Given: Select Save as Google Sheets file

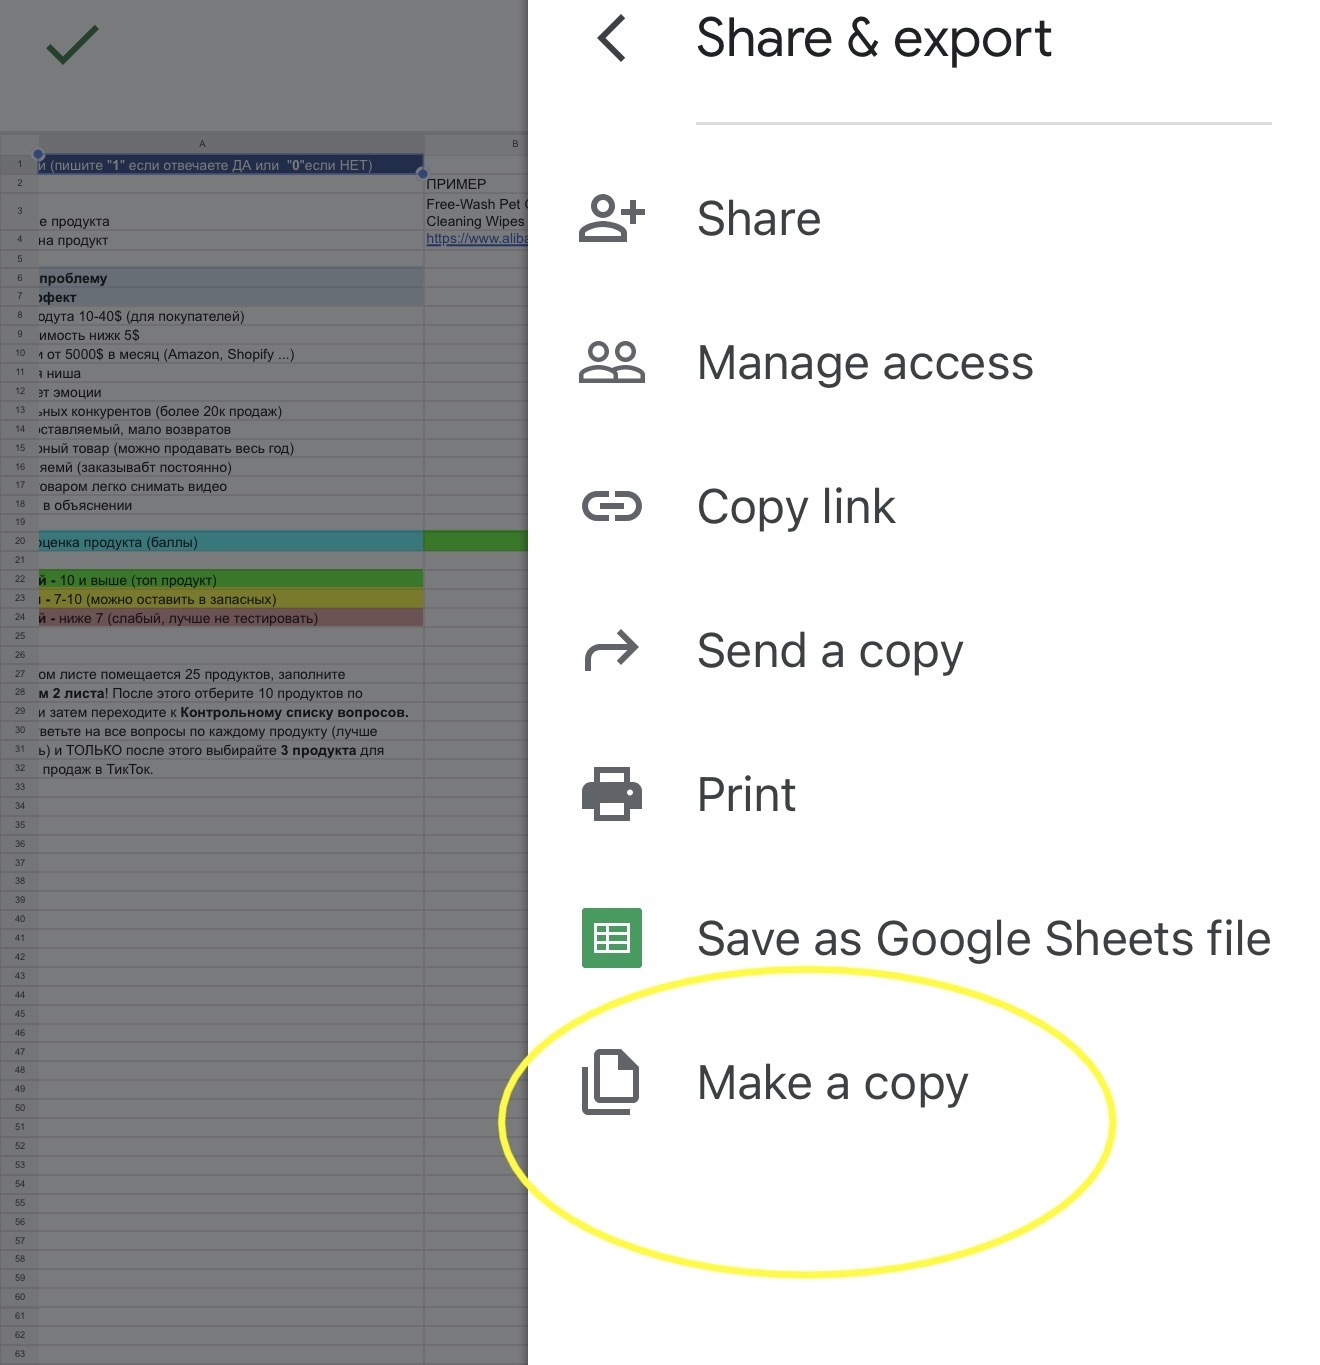Looking at the screenshot, I should coord(983,939).
